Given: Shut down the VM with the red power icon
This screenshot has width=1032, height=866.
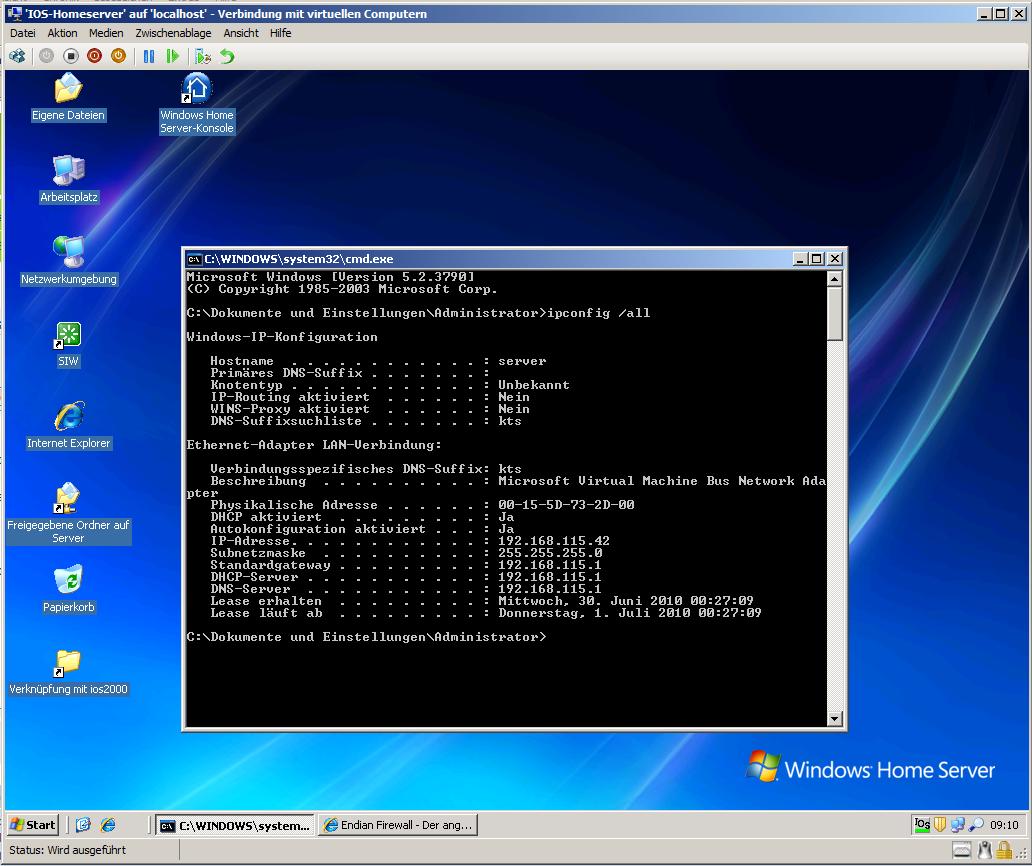Looking at the screenshot, I should (94, 56).
